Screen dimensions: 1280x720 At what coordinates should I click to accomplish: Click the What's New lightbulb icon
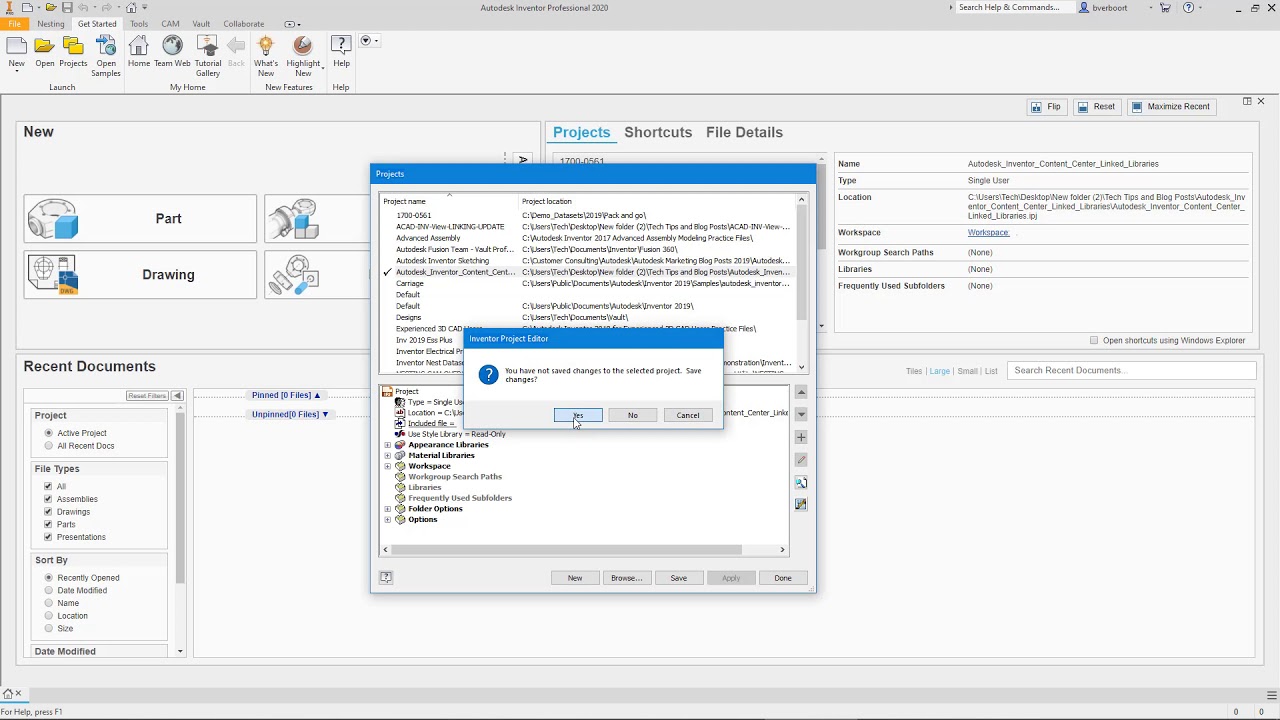tap(266, 46)
